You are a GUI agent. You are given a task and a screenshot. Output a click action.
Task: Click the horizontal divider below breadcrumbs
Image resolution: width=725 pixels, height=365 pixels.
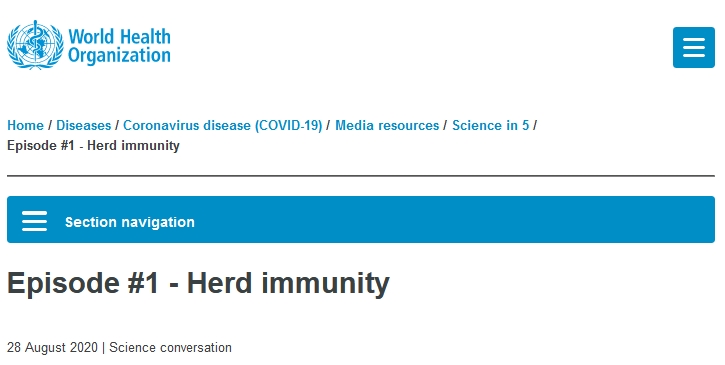click(361, 176)
